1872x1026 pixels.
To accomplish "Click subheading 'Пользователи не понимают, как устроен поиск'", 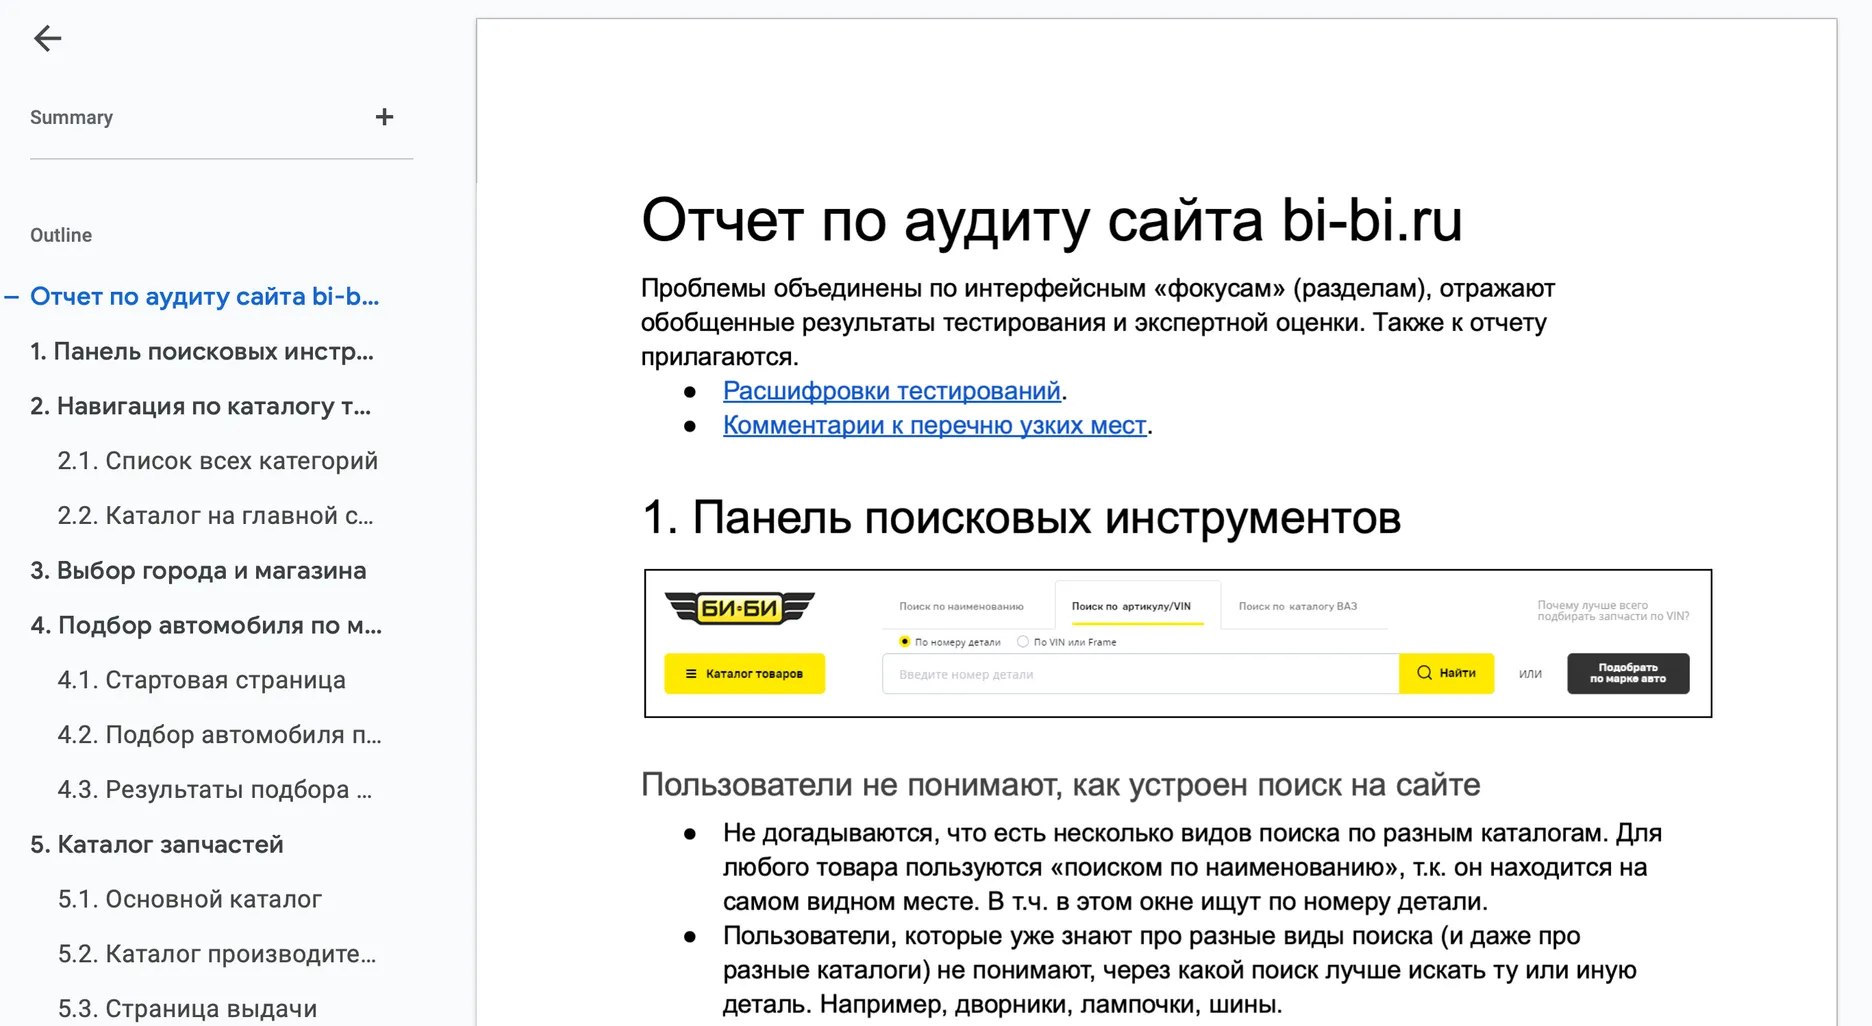I will pyautogui.click(x=1060, y=785).
